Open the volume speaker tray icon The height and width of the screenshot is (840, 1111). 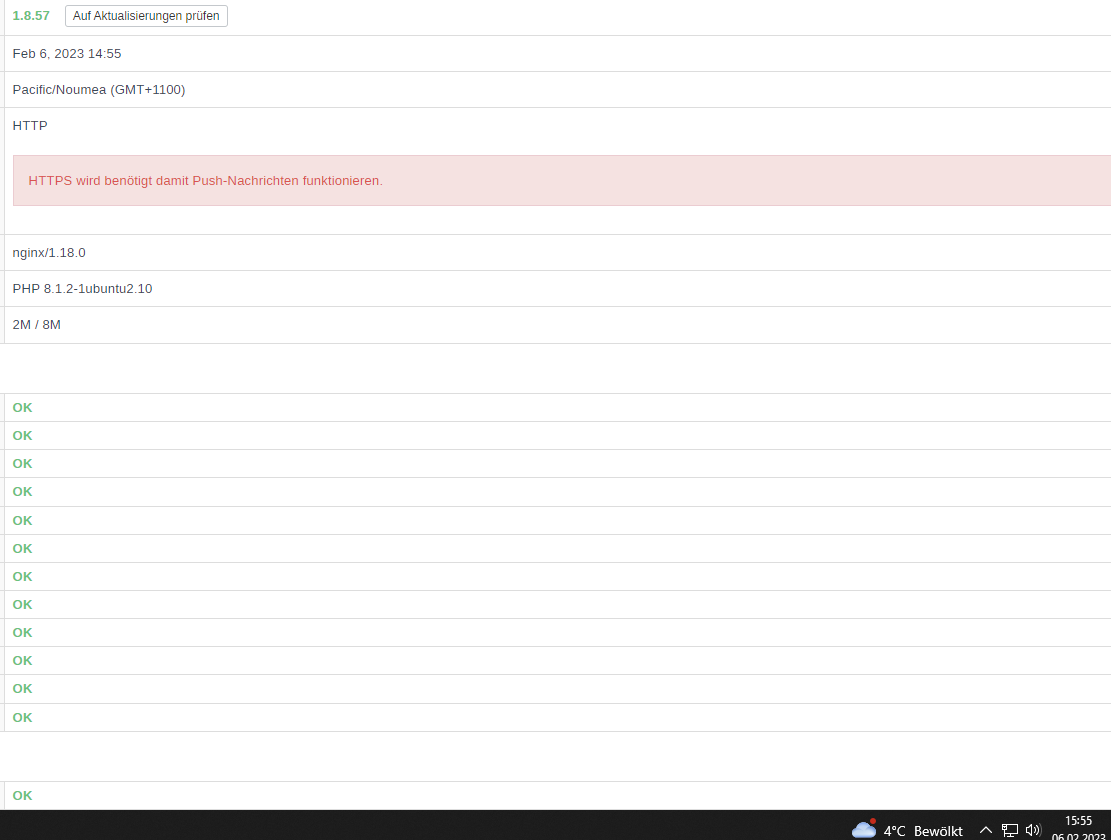click(x=1033, y=830)
